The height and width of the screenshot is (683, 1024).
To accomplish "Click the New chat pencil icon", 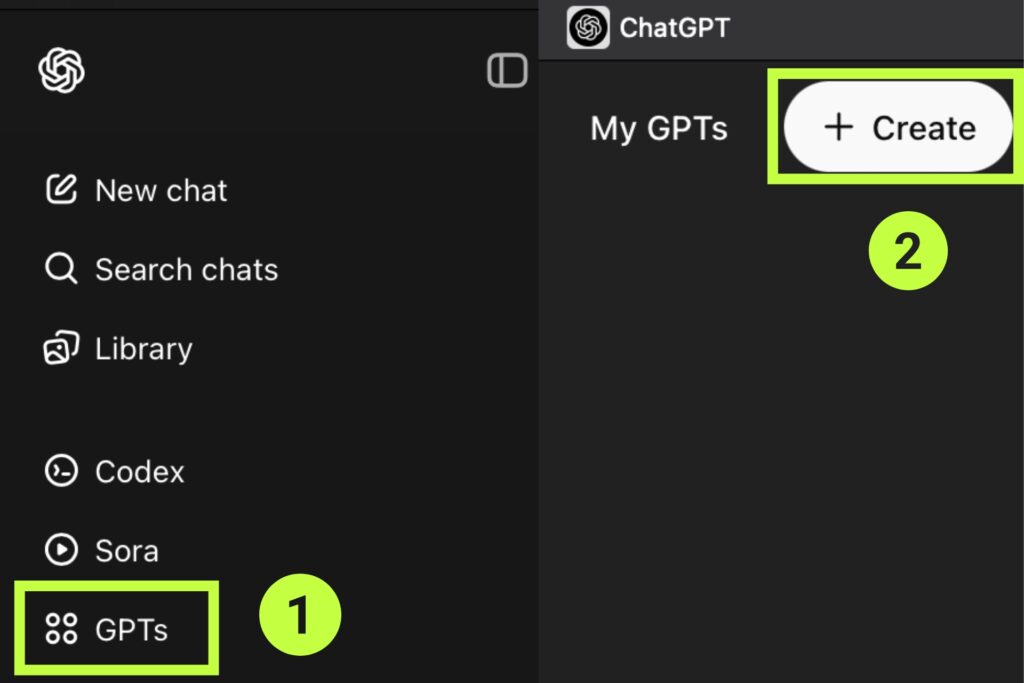I will coord(61,190).
